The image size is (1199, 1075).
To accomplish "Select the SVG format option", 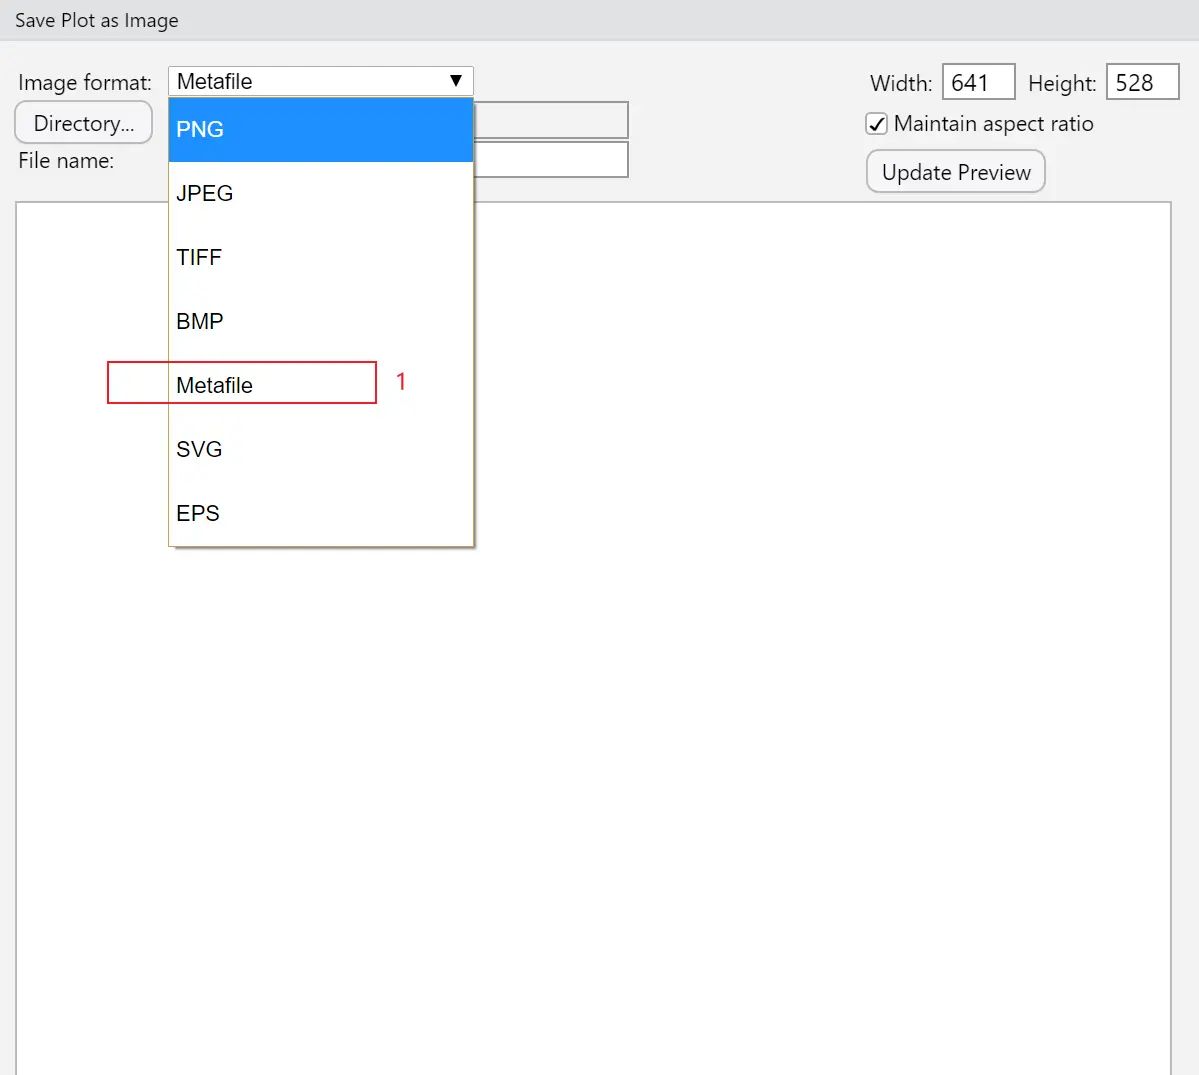I will click(x=320, y=449).
